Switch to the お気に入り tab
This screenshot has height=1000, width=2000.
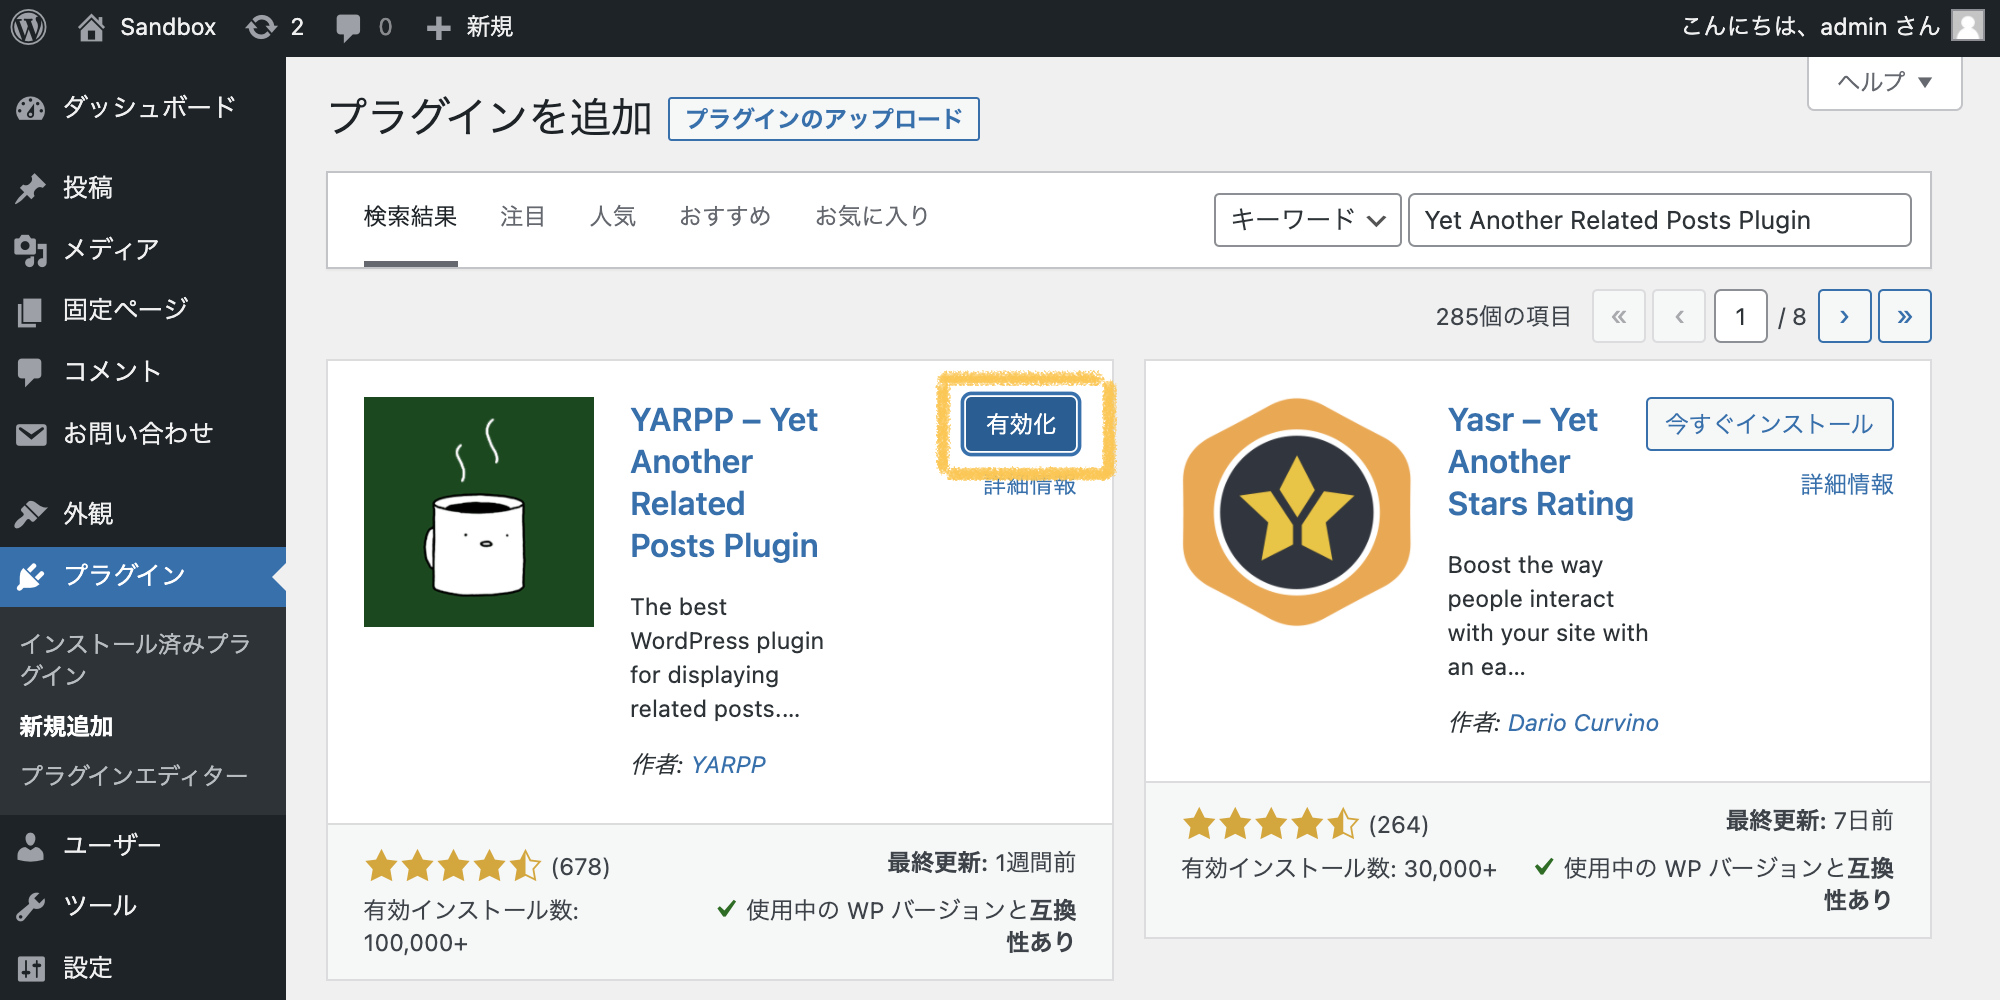tap(872, 217)
